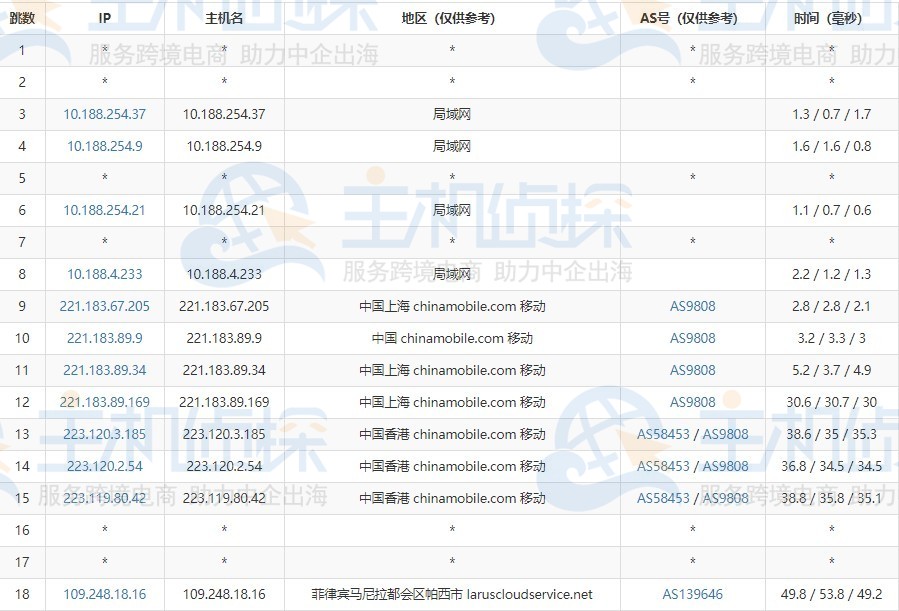Open IP link 10.188.254.37
Viewport: 899px width, 611px height.
click(x=104, y=114)
